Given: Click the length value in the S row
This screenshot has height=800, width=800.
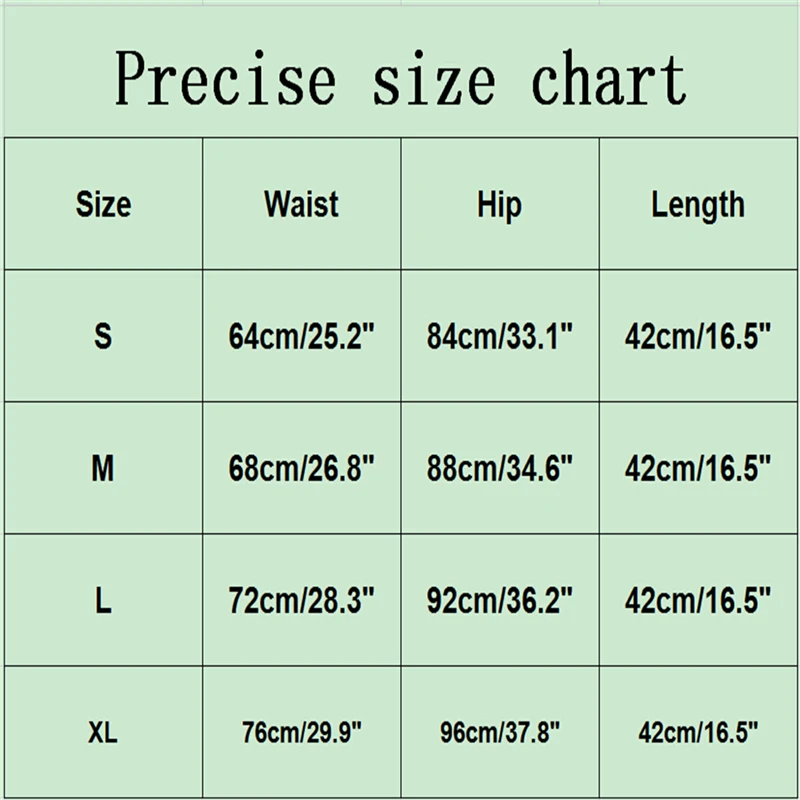Looking at the screenshot, I should point(698,337).
